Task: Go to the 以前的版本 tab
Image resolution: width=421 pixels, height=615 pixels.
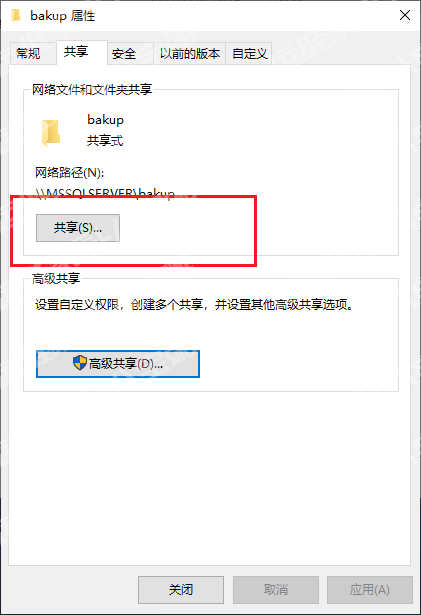Action: coord(190,53)
